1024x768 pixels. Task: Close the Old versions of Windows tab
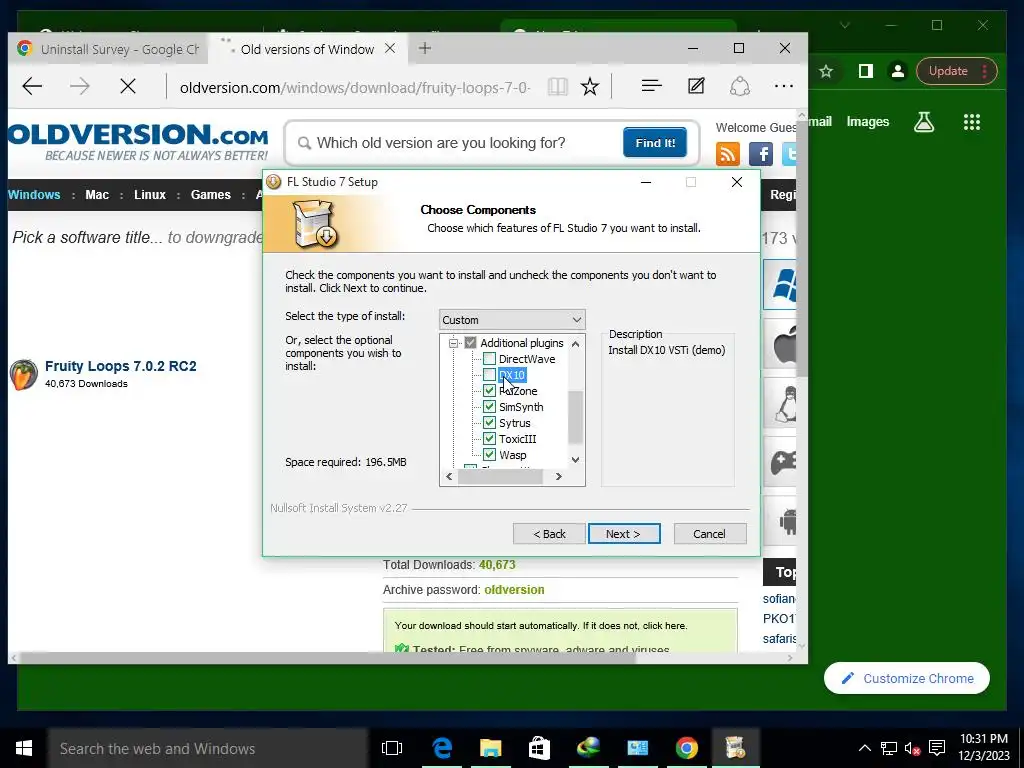tap(390, 48)
